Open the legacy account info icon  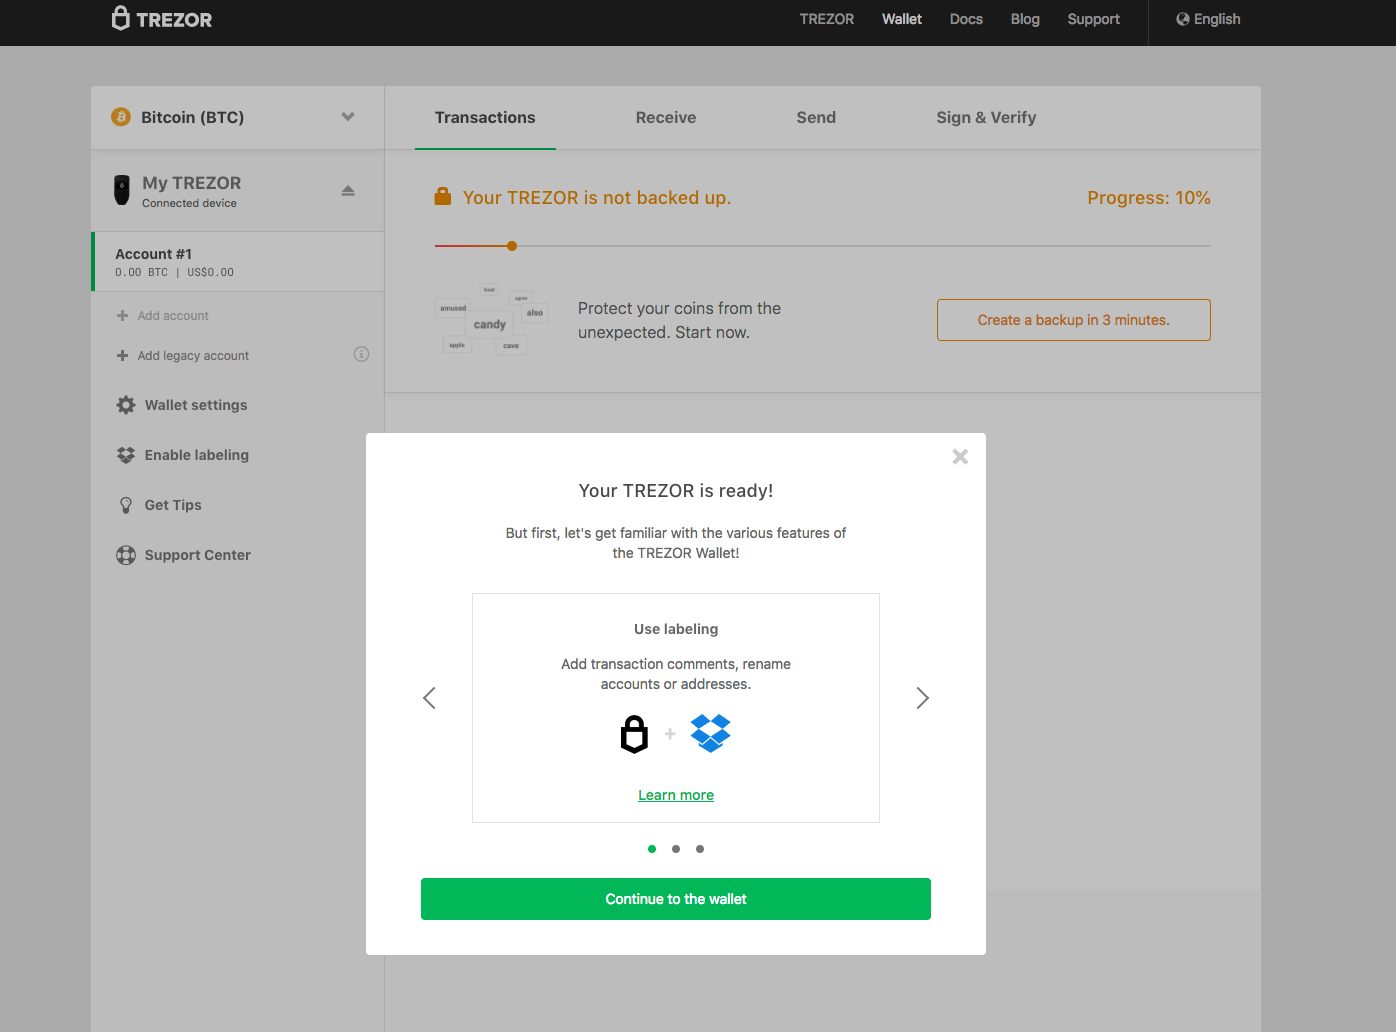(x=361, y=354)
